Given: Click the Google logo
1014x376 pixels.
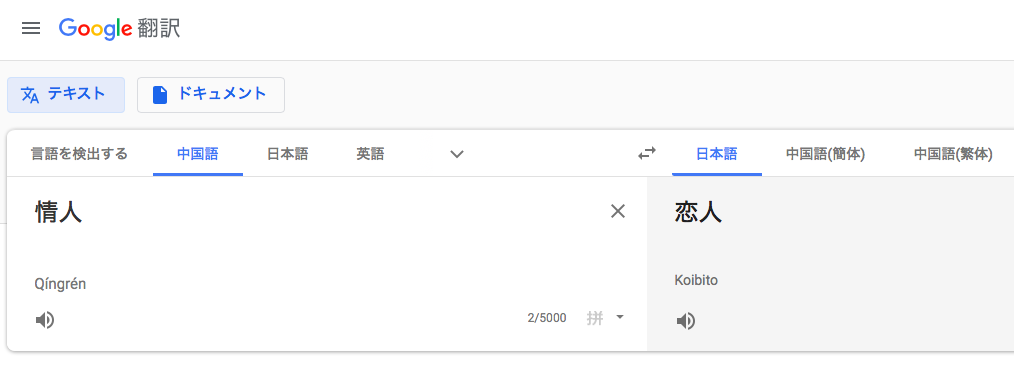Looking at the screenshot, I should 96,28.
